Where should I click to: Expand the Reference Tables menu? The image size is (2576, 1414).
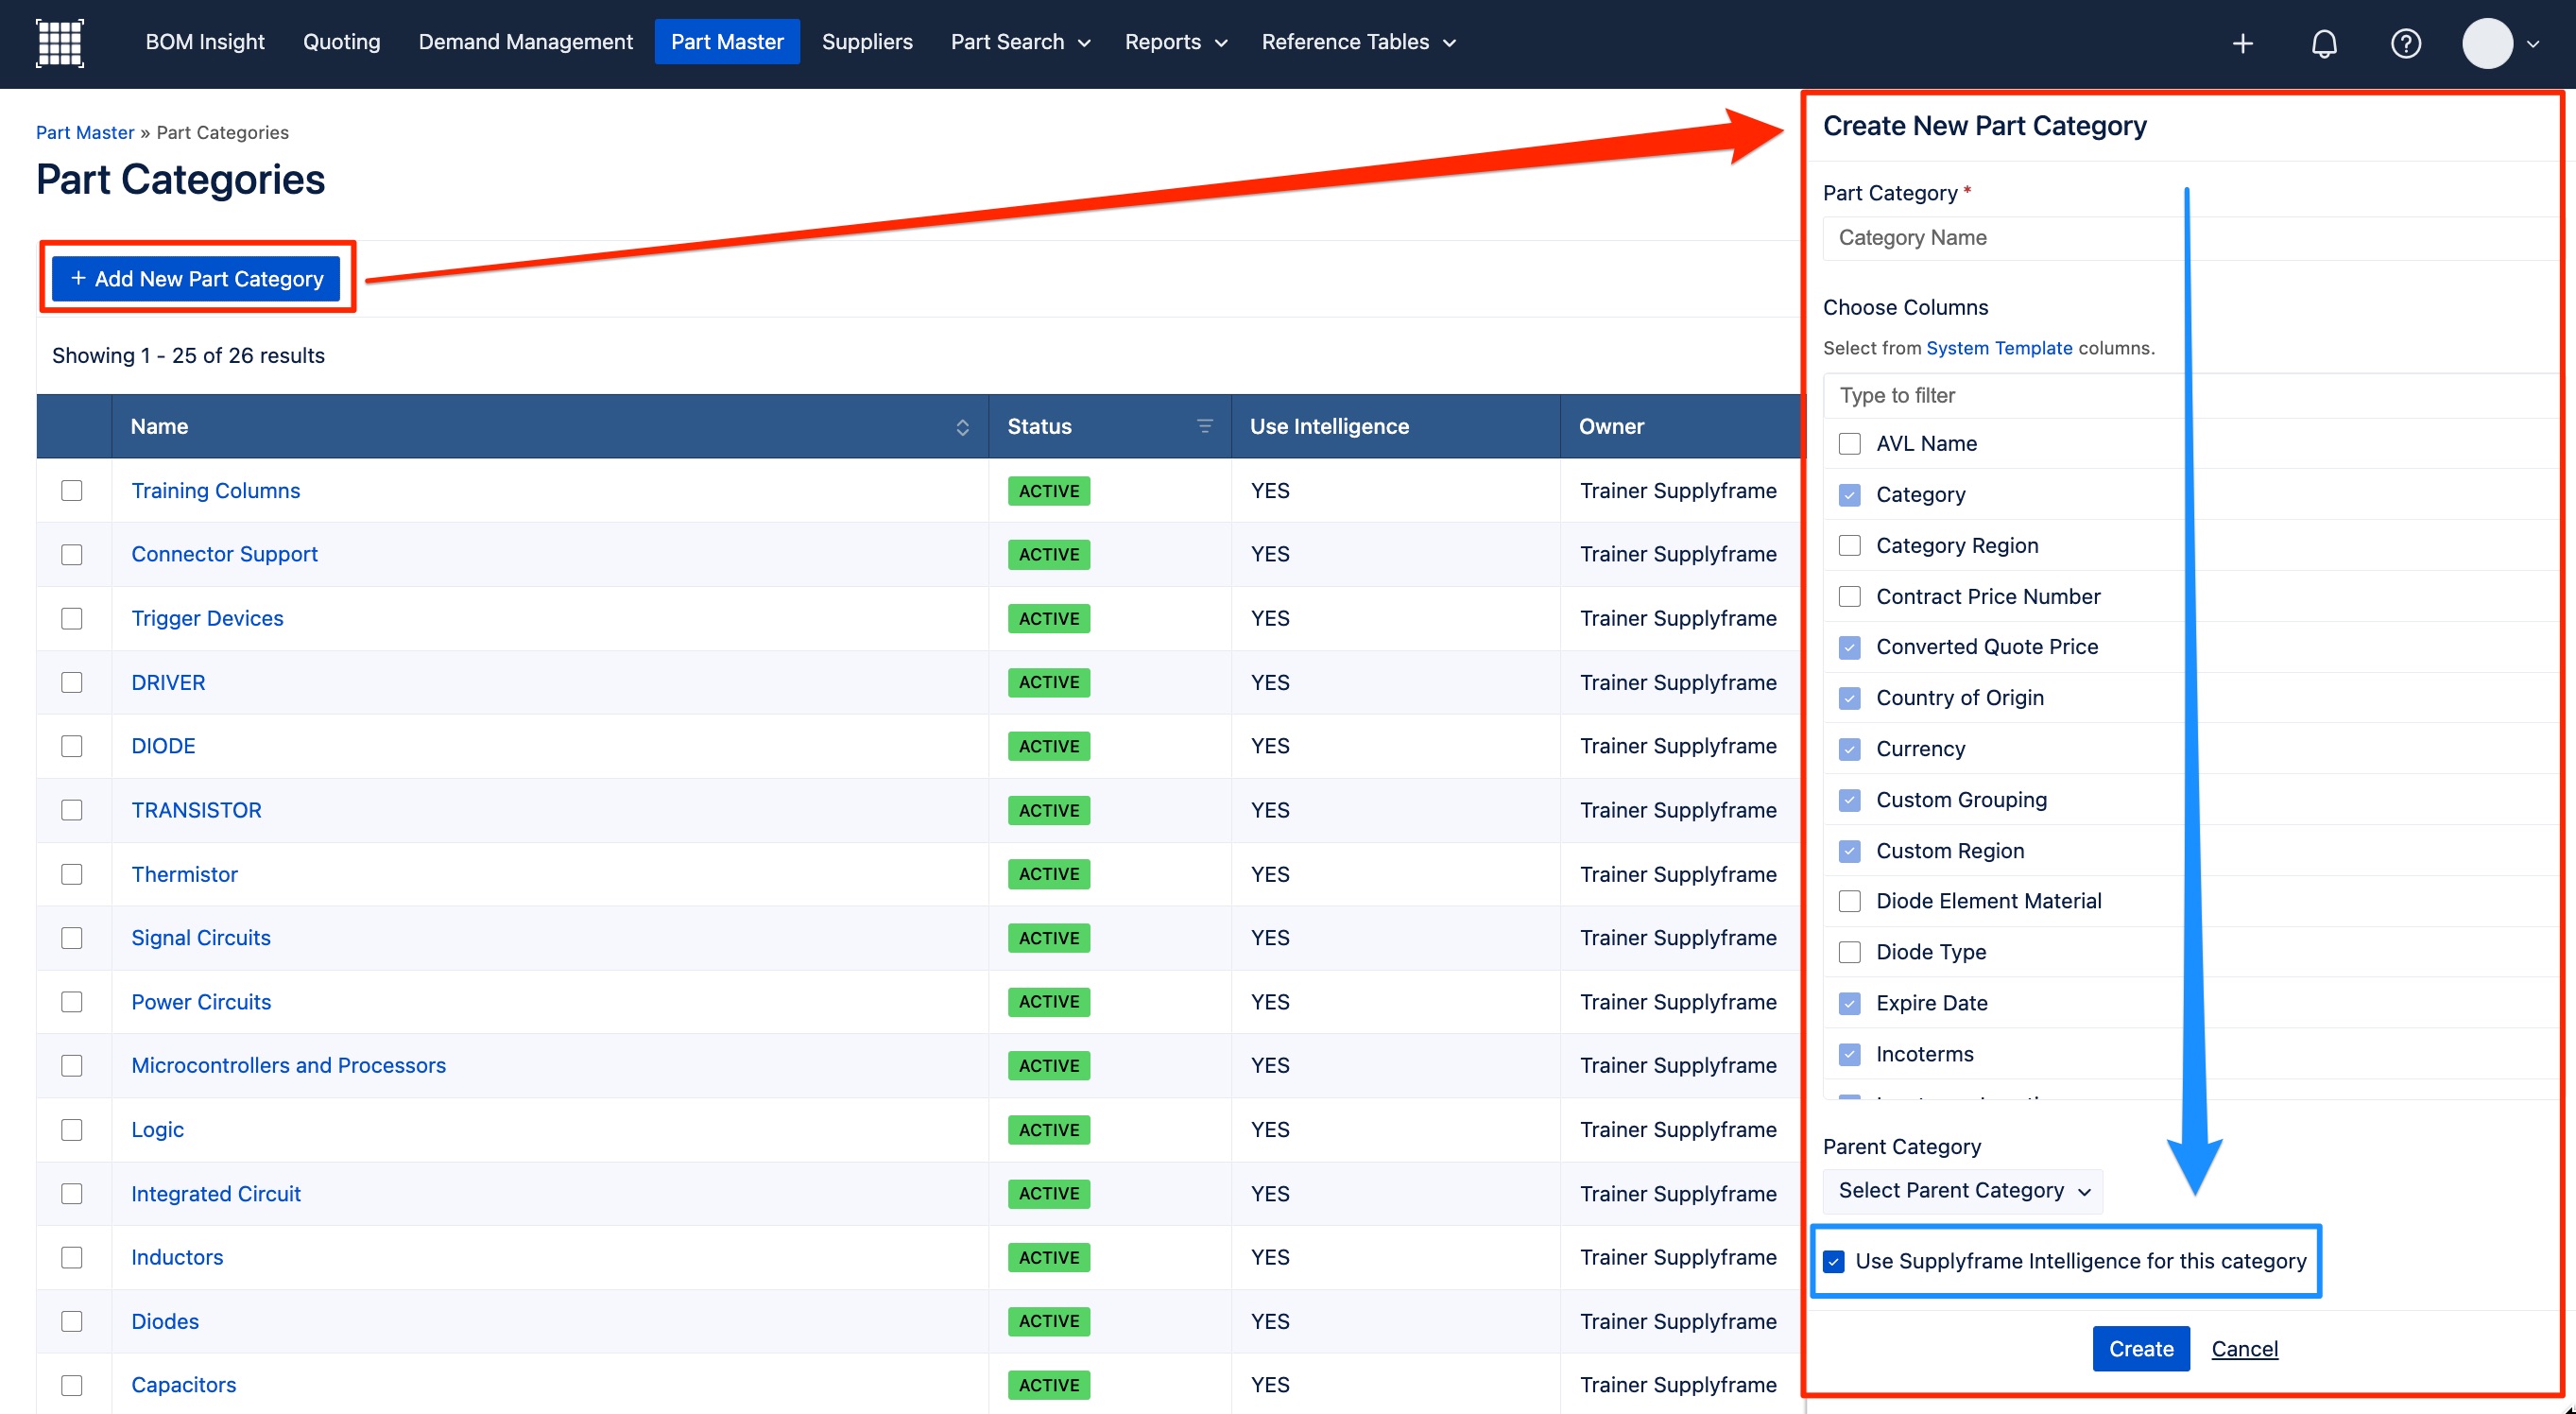[1358, 42]
